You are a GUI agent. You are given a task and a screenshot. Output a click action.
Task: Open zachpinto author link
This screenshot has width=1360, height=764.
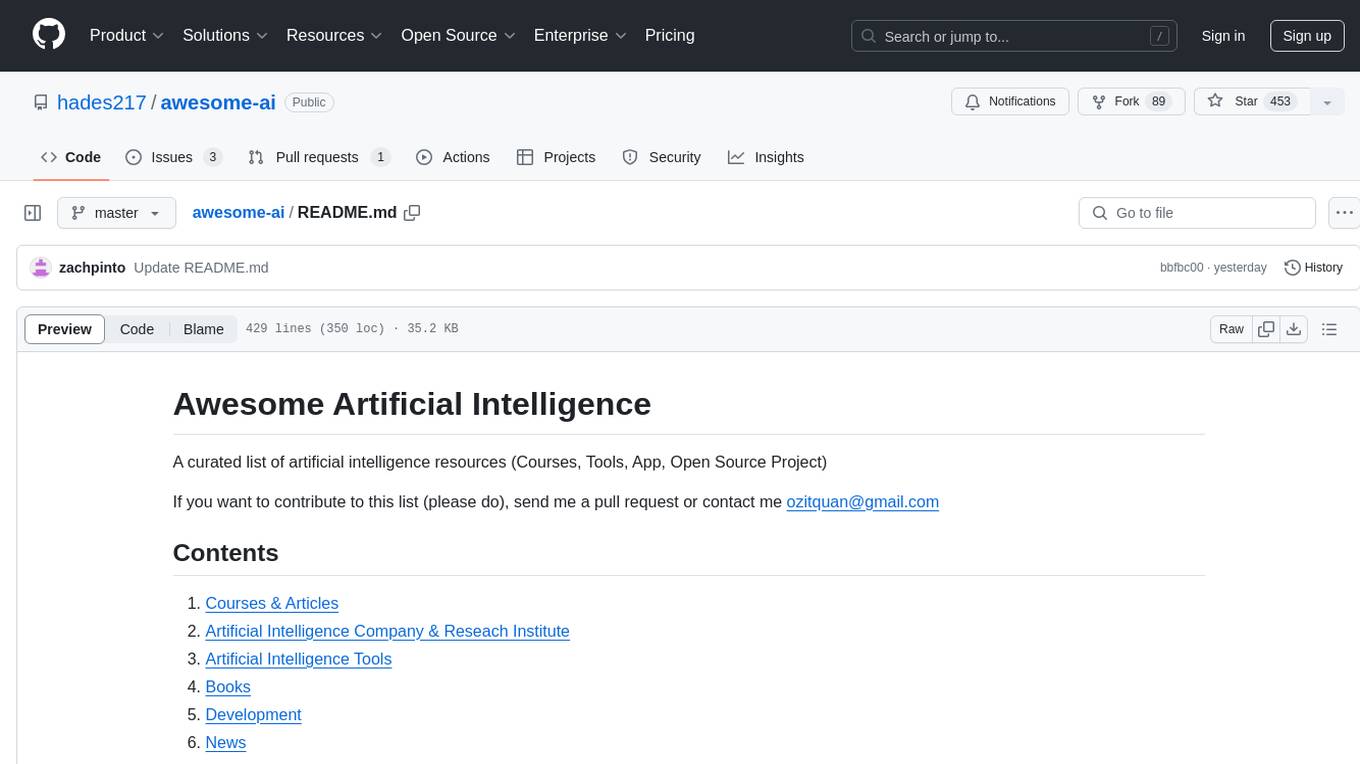(x=92, y=268)
